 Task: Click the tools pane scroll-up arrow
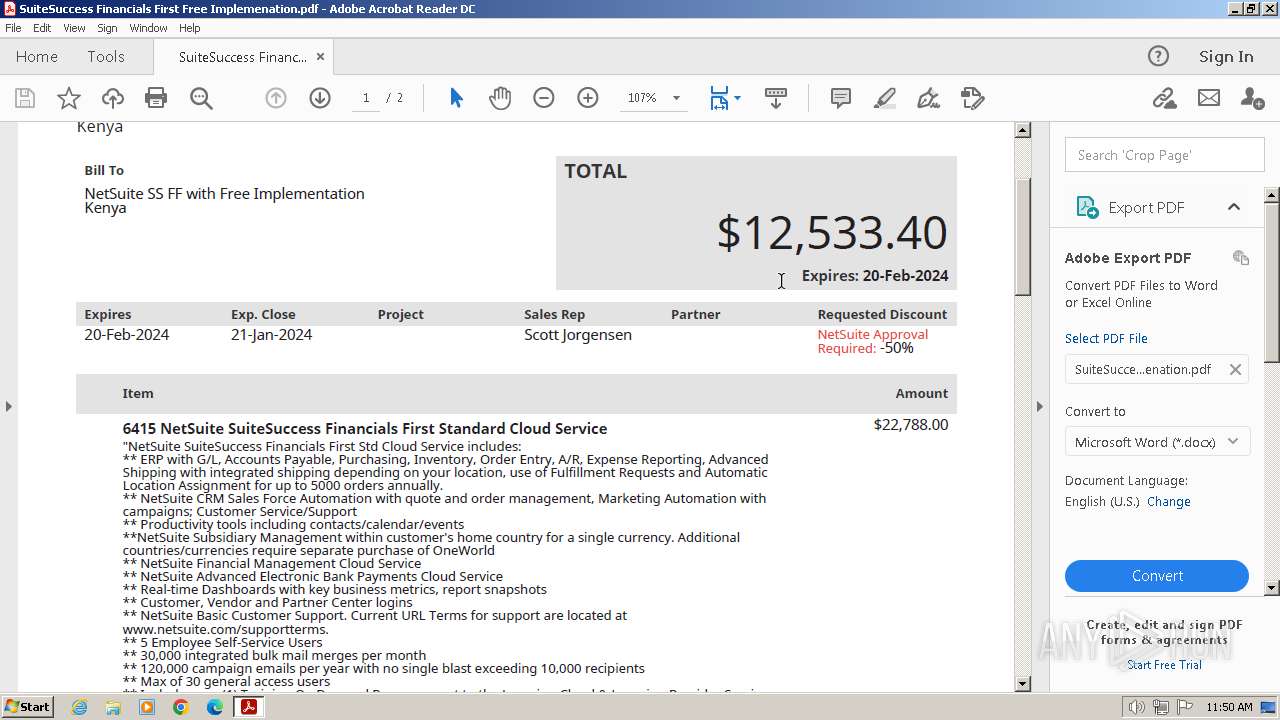click(x=1272, y=194)
